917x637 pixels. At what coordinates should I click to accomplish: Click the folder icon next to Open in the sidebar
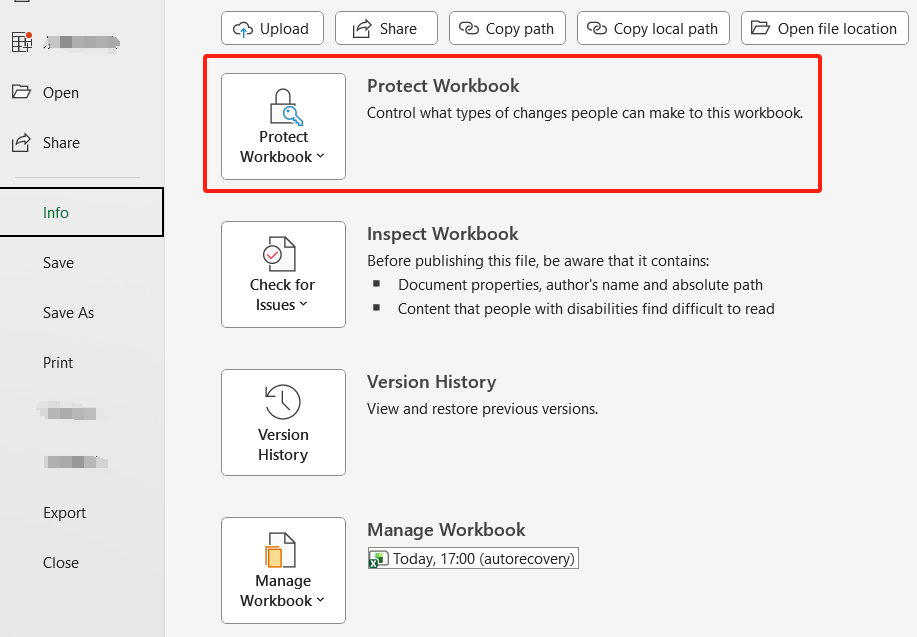[x=21, y=92]
